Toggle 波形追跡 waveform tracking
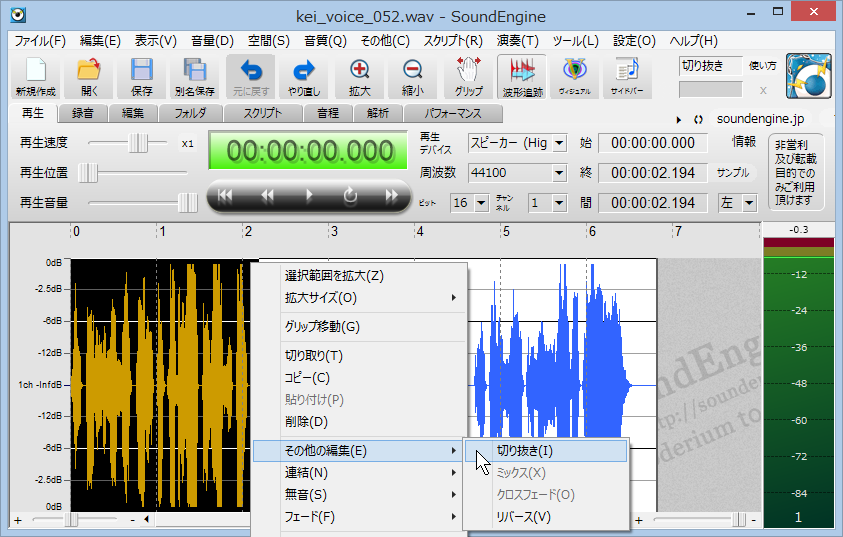The height and width of the screenshot is (537, 843). click(x=522, y=76)
